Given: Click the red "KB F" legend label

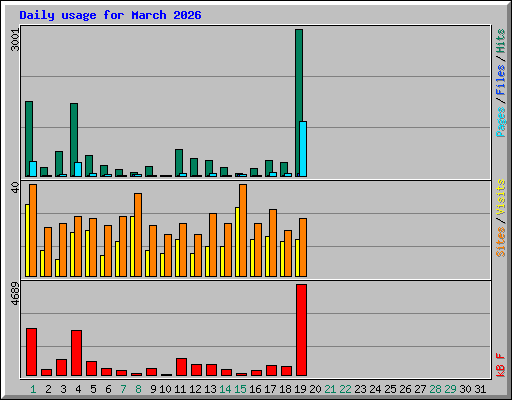Looking at the screenshot, I should pos(500,365).
